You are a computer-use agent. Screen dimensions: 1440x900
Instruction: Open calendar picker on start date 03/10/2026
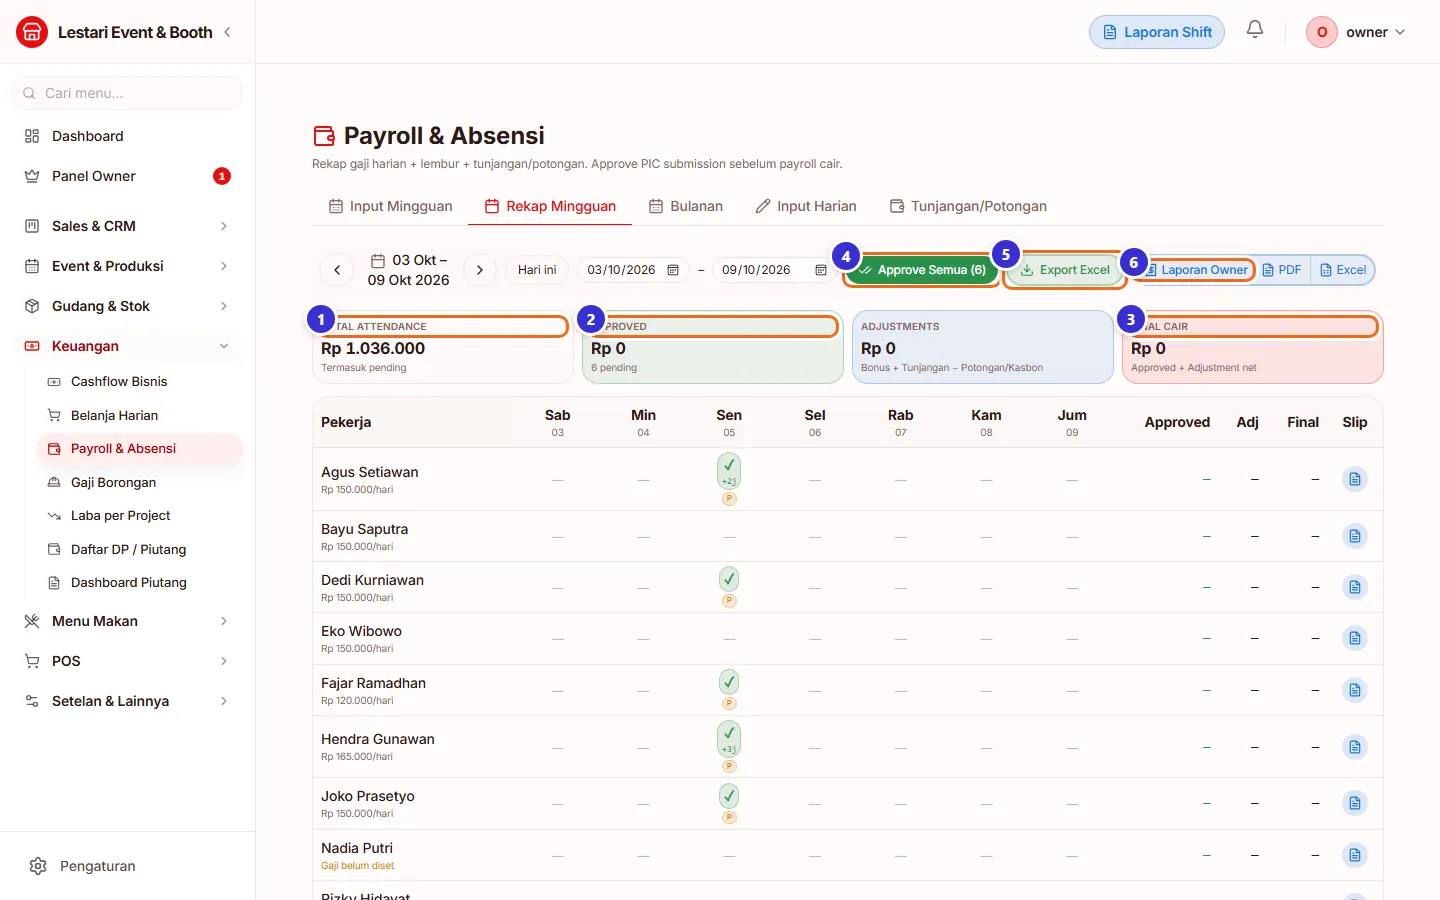click(x=673, y=270)
